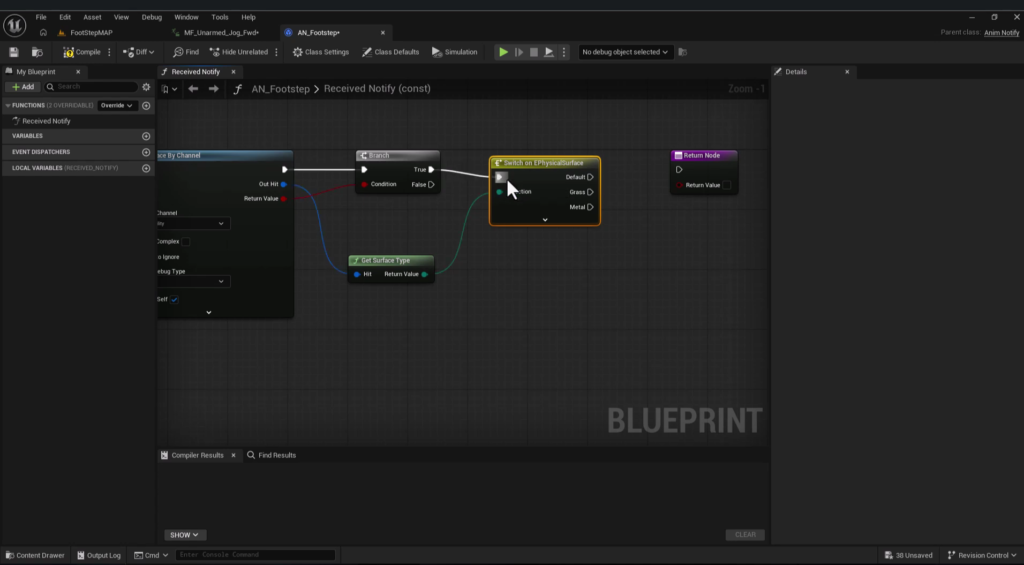1024x565 pixels.
Task: Expand the Line Trace node options
Action: [208, 312]
